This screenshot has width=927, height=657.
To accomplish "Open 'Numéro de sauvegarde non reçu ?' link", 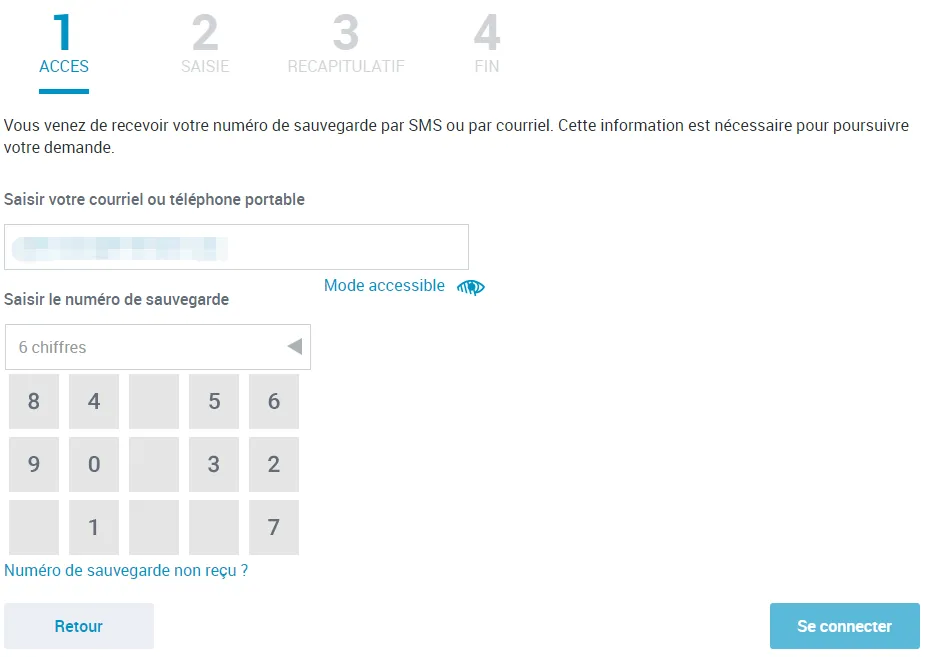I will coord(126,571).
